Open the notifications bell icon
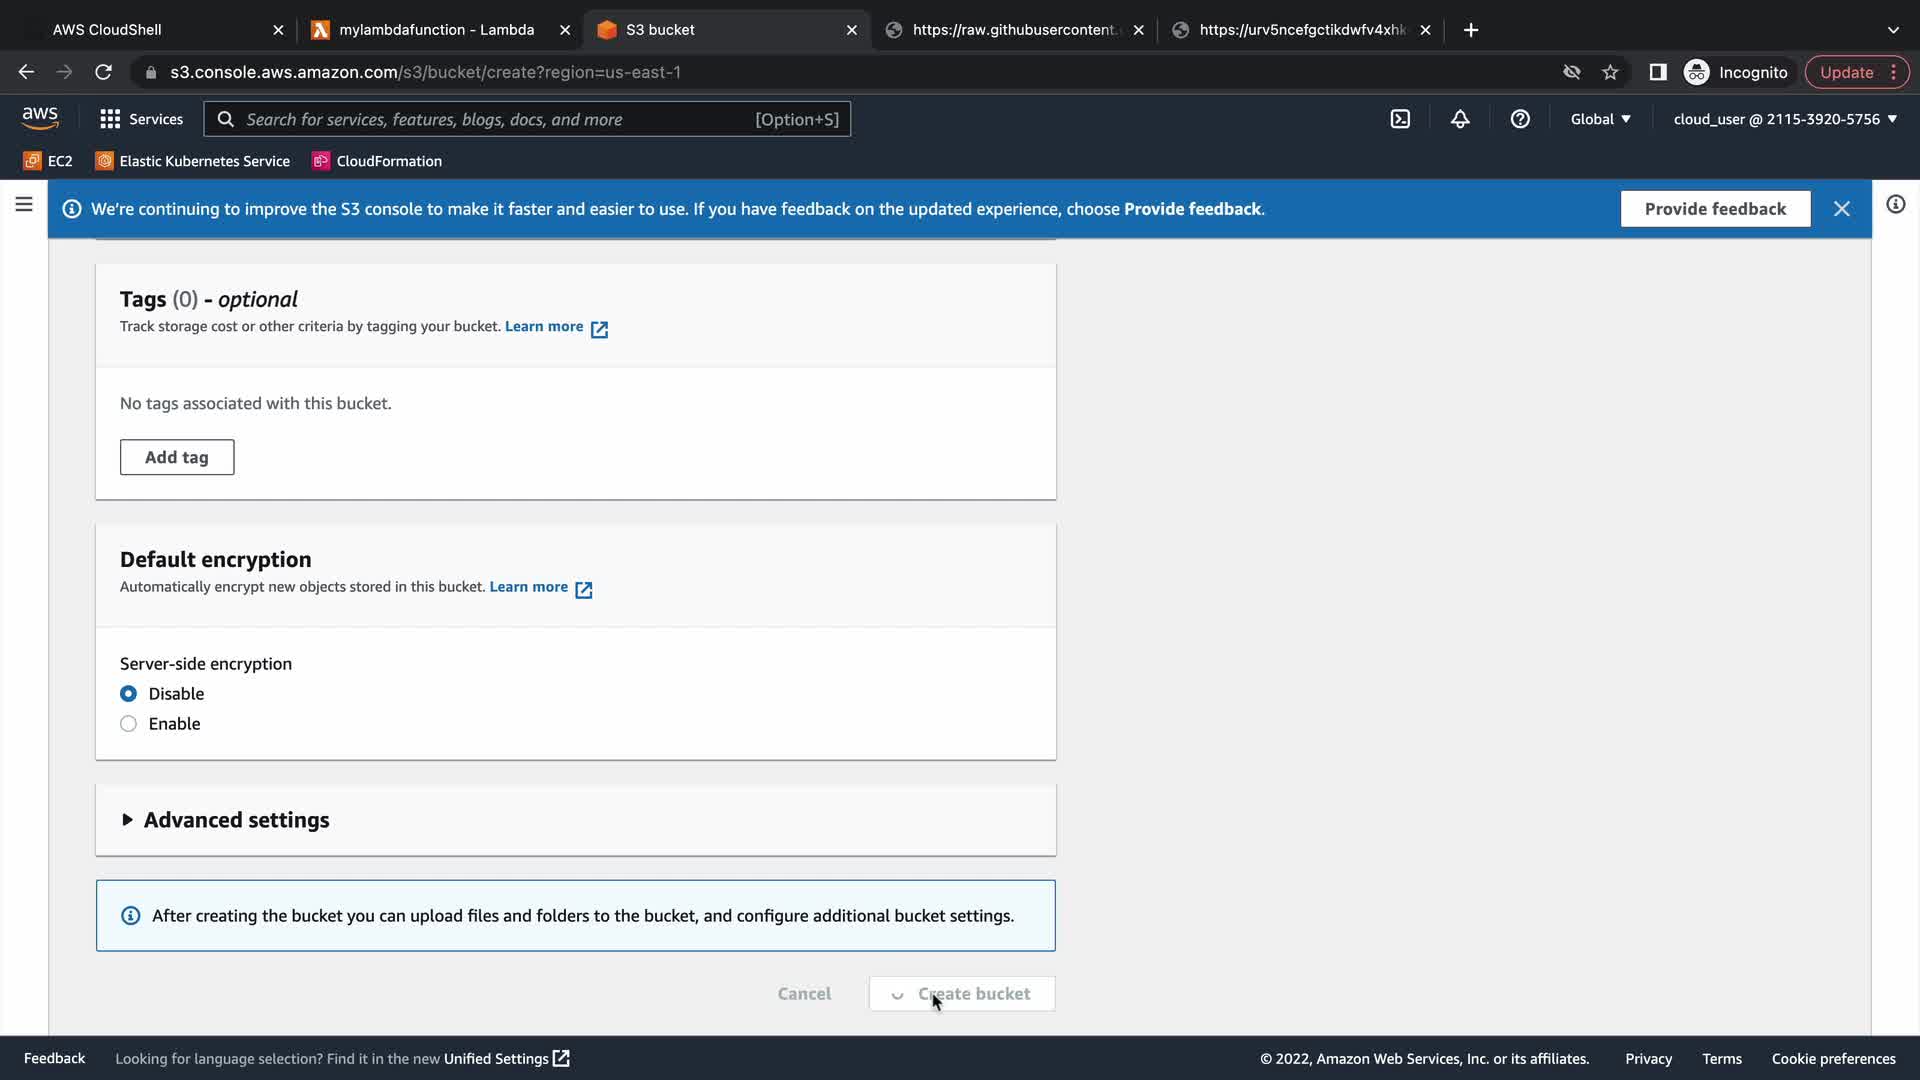Screen dimensions: 1920x1080 (x=1460, y=119)
